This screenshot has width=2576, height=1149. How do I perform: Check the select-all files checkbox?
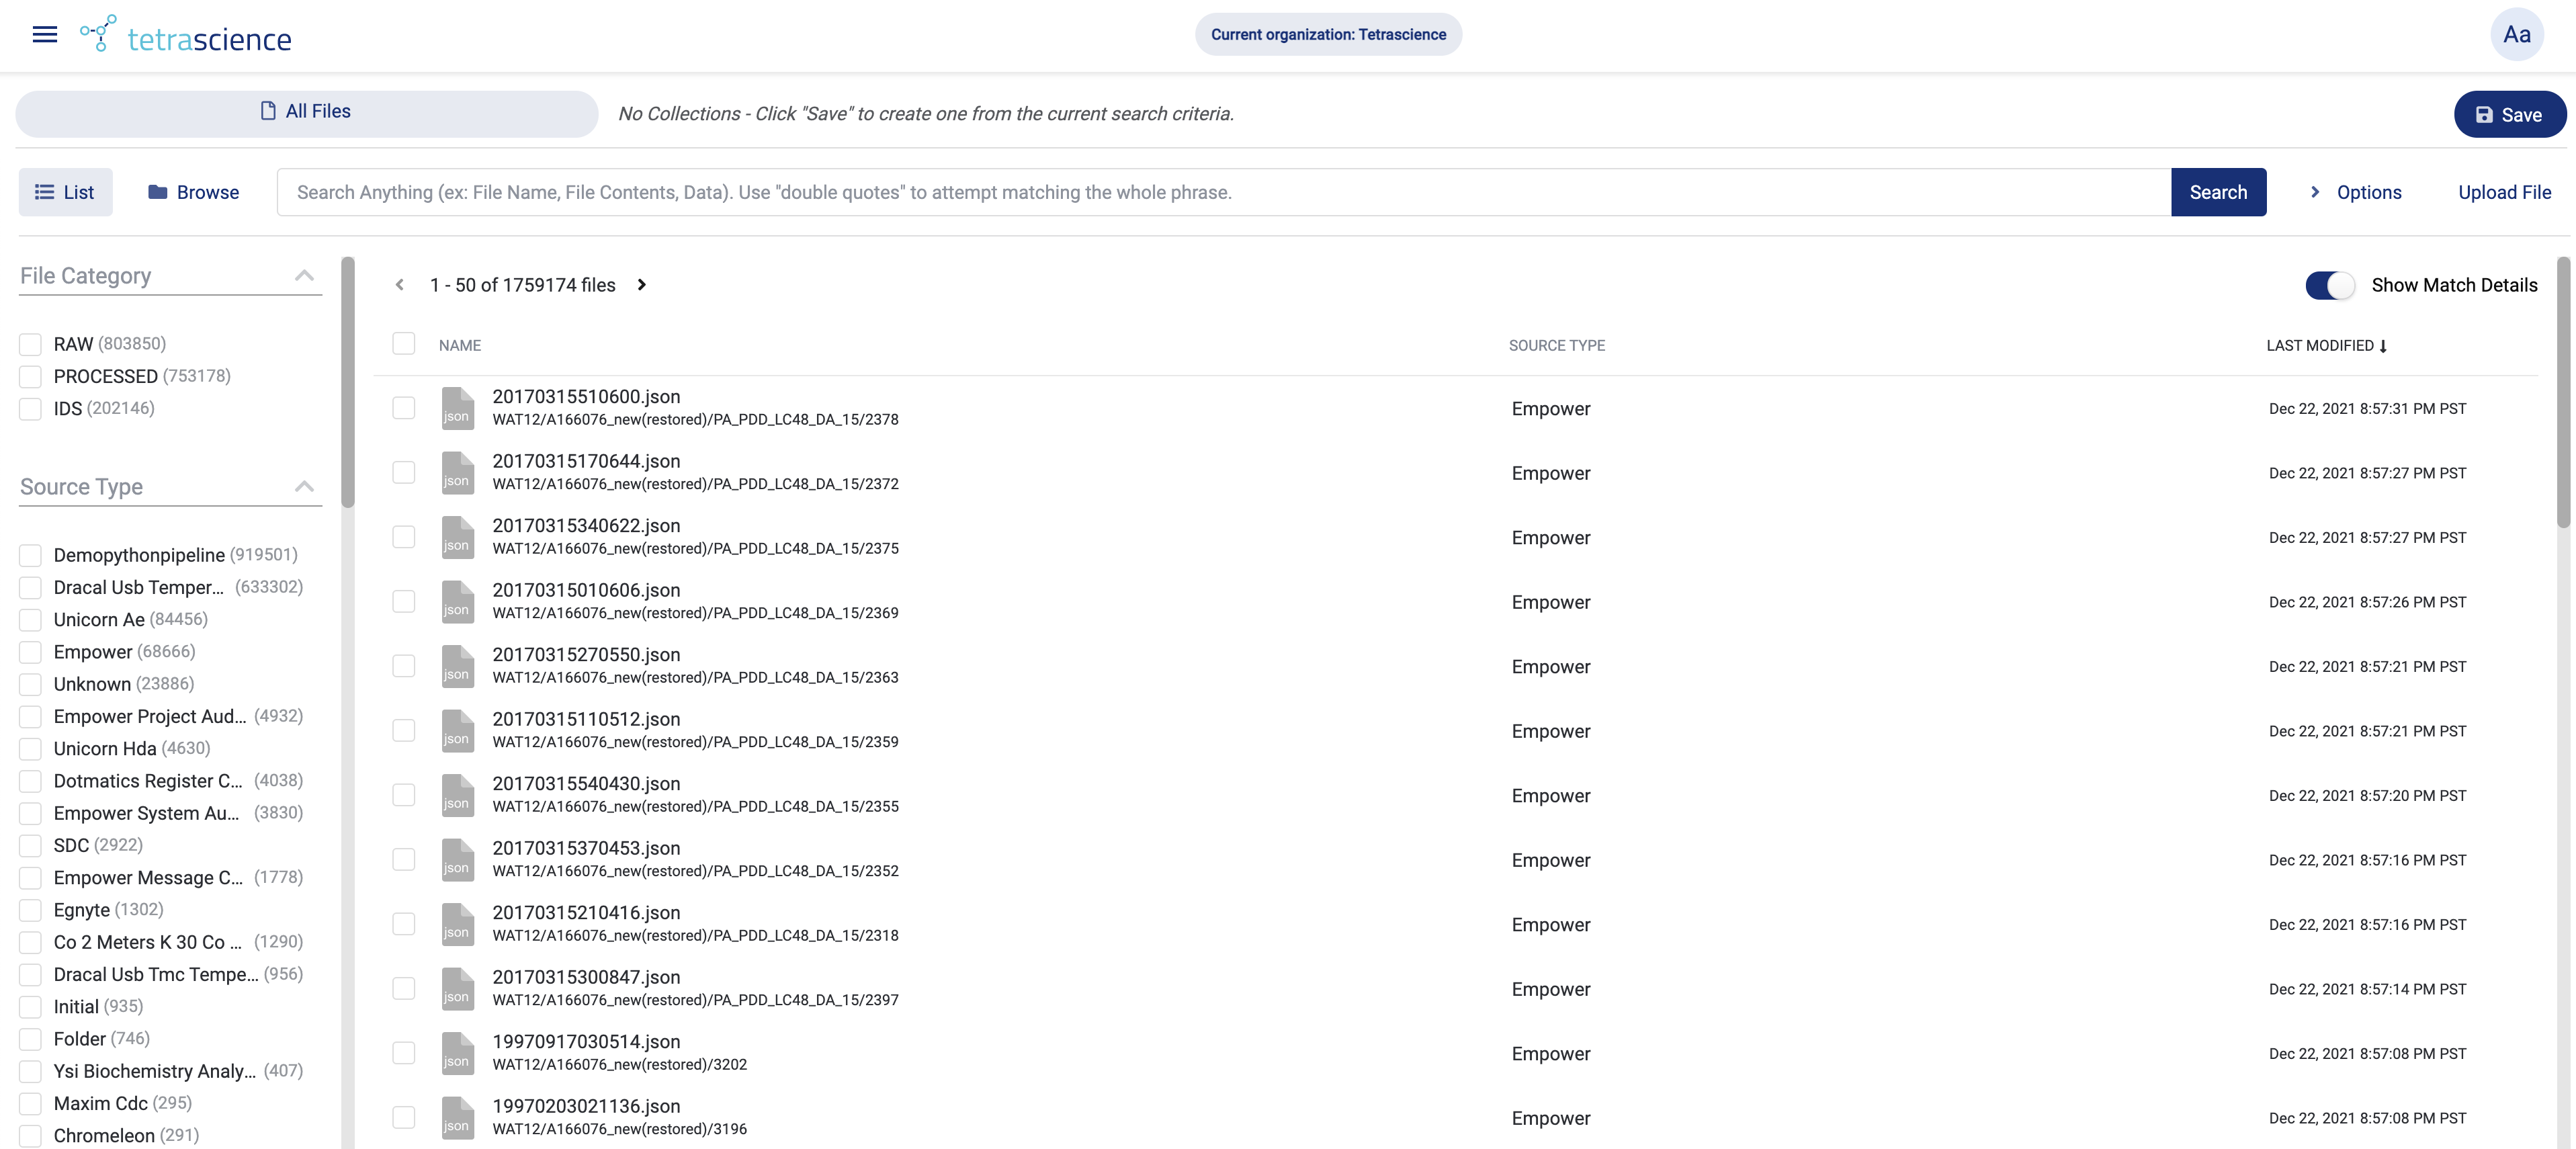pyautogui.click(x=404, y=343)
